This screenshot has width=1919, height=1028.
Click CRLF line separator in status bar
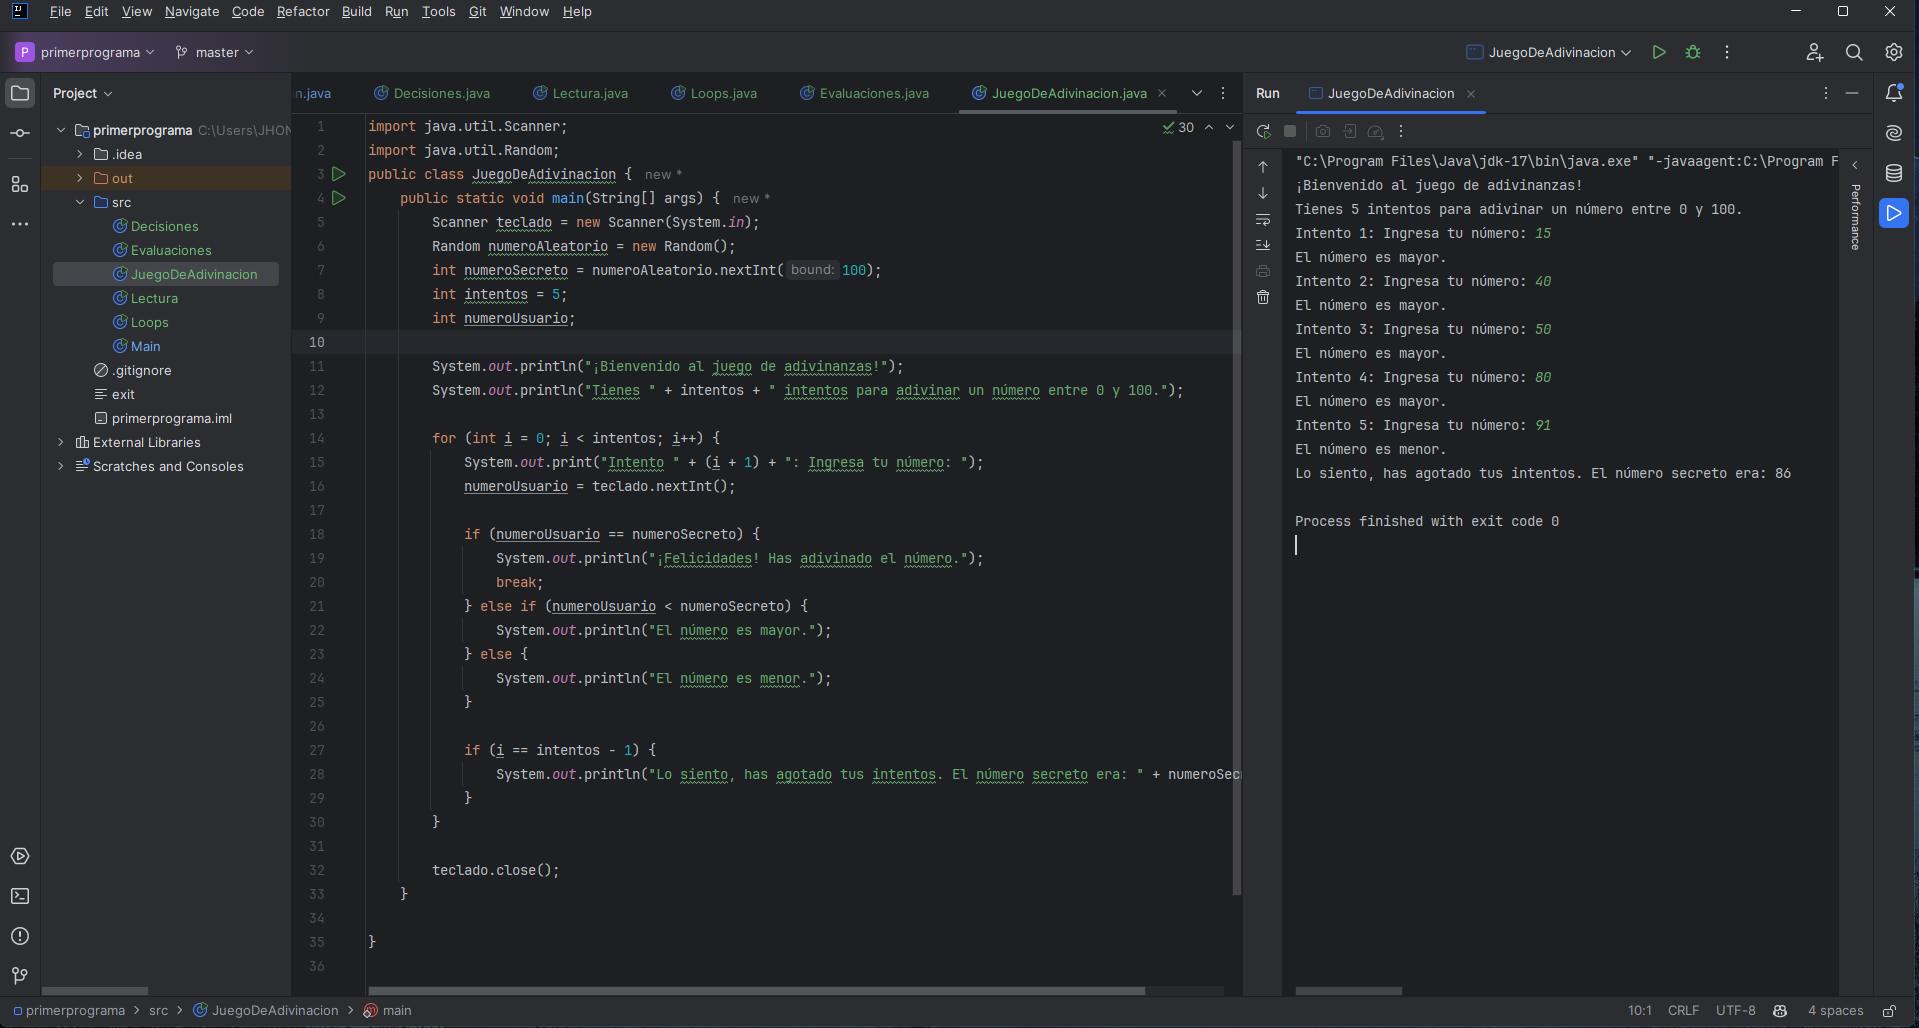pos(1683,1011)
